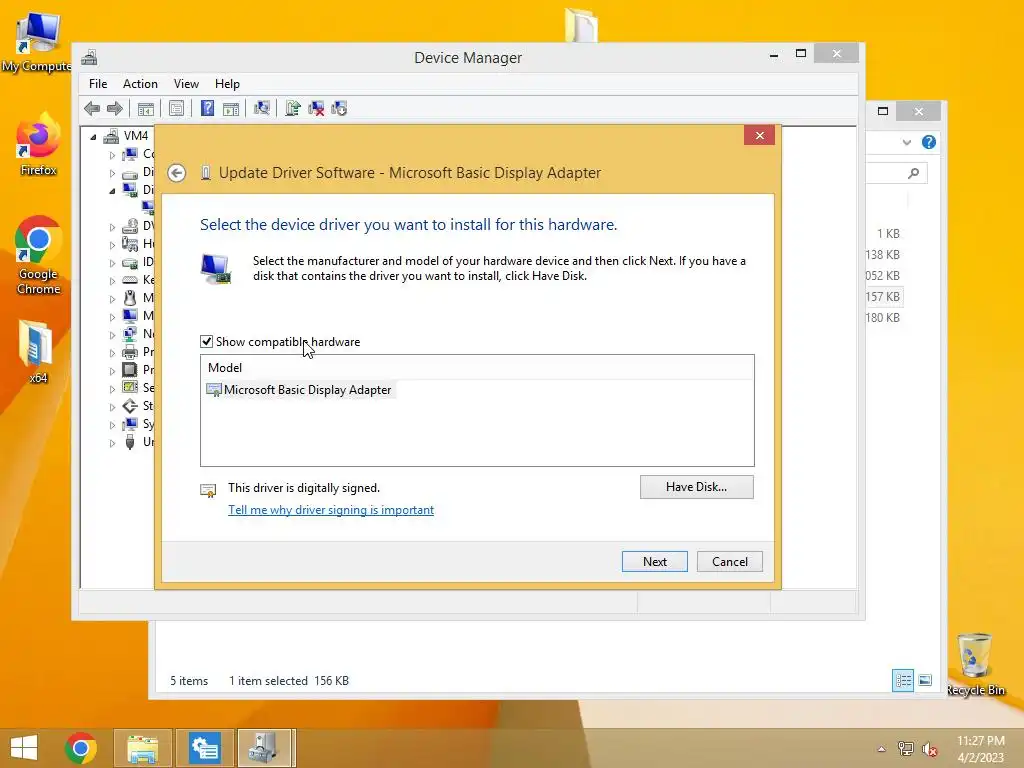This screenshot has width=1024, height=768.
Task: Click the network tray icon
Action: tap(906, 749)
